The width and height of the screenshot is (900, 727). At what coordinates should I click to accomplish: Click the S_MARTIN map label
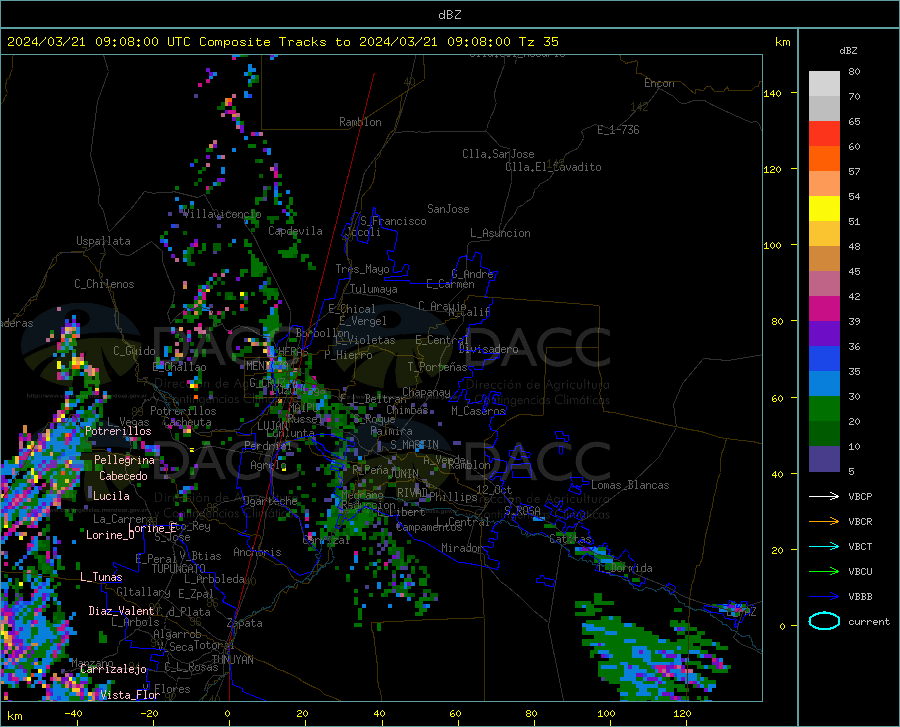(414, 445)
